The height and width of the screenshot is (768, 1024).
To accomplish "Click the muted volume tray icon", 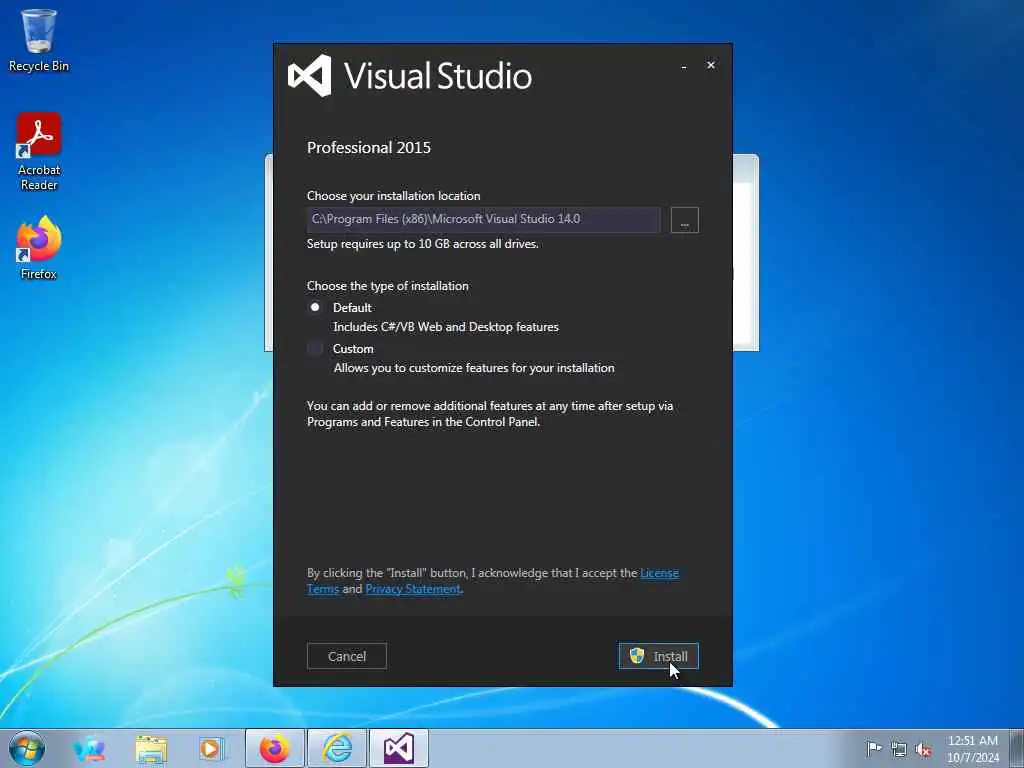I will point(923,749).
